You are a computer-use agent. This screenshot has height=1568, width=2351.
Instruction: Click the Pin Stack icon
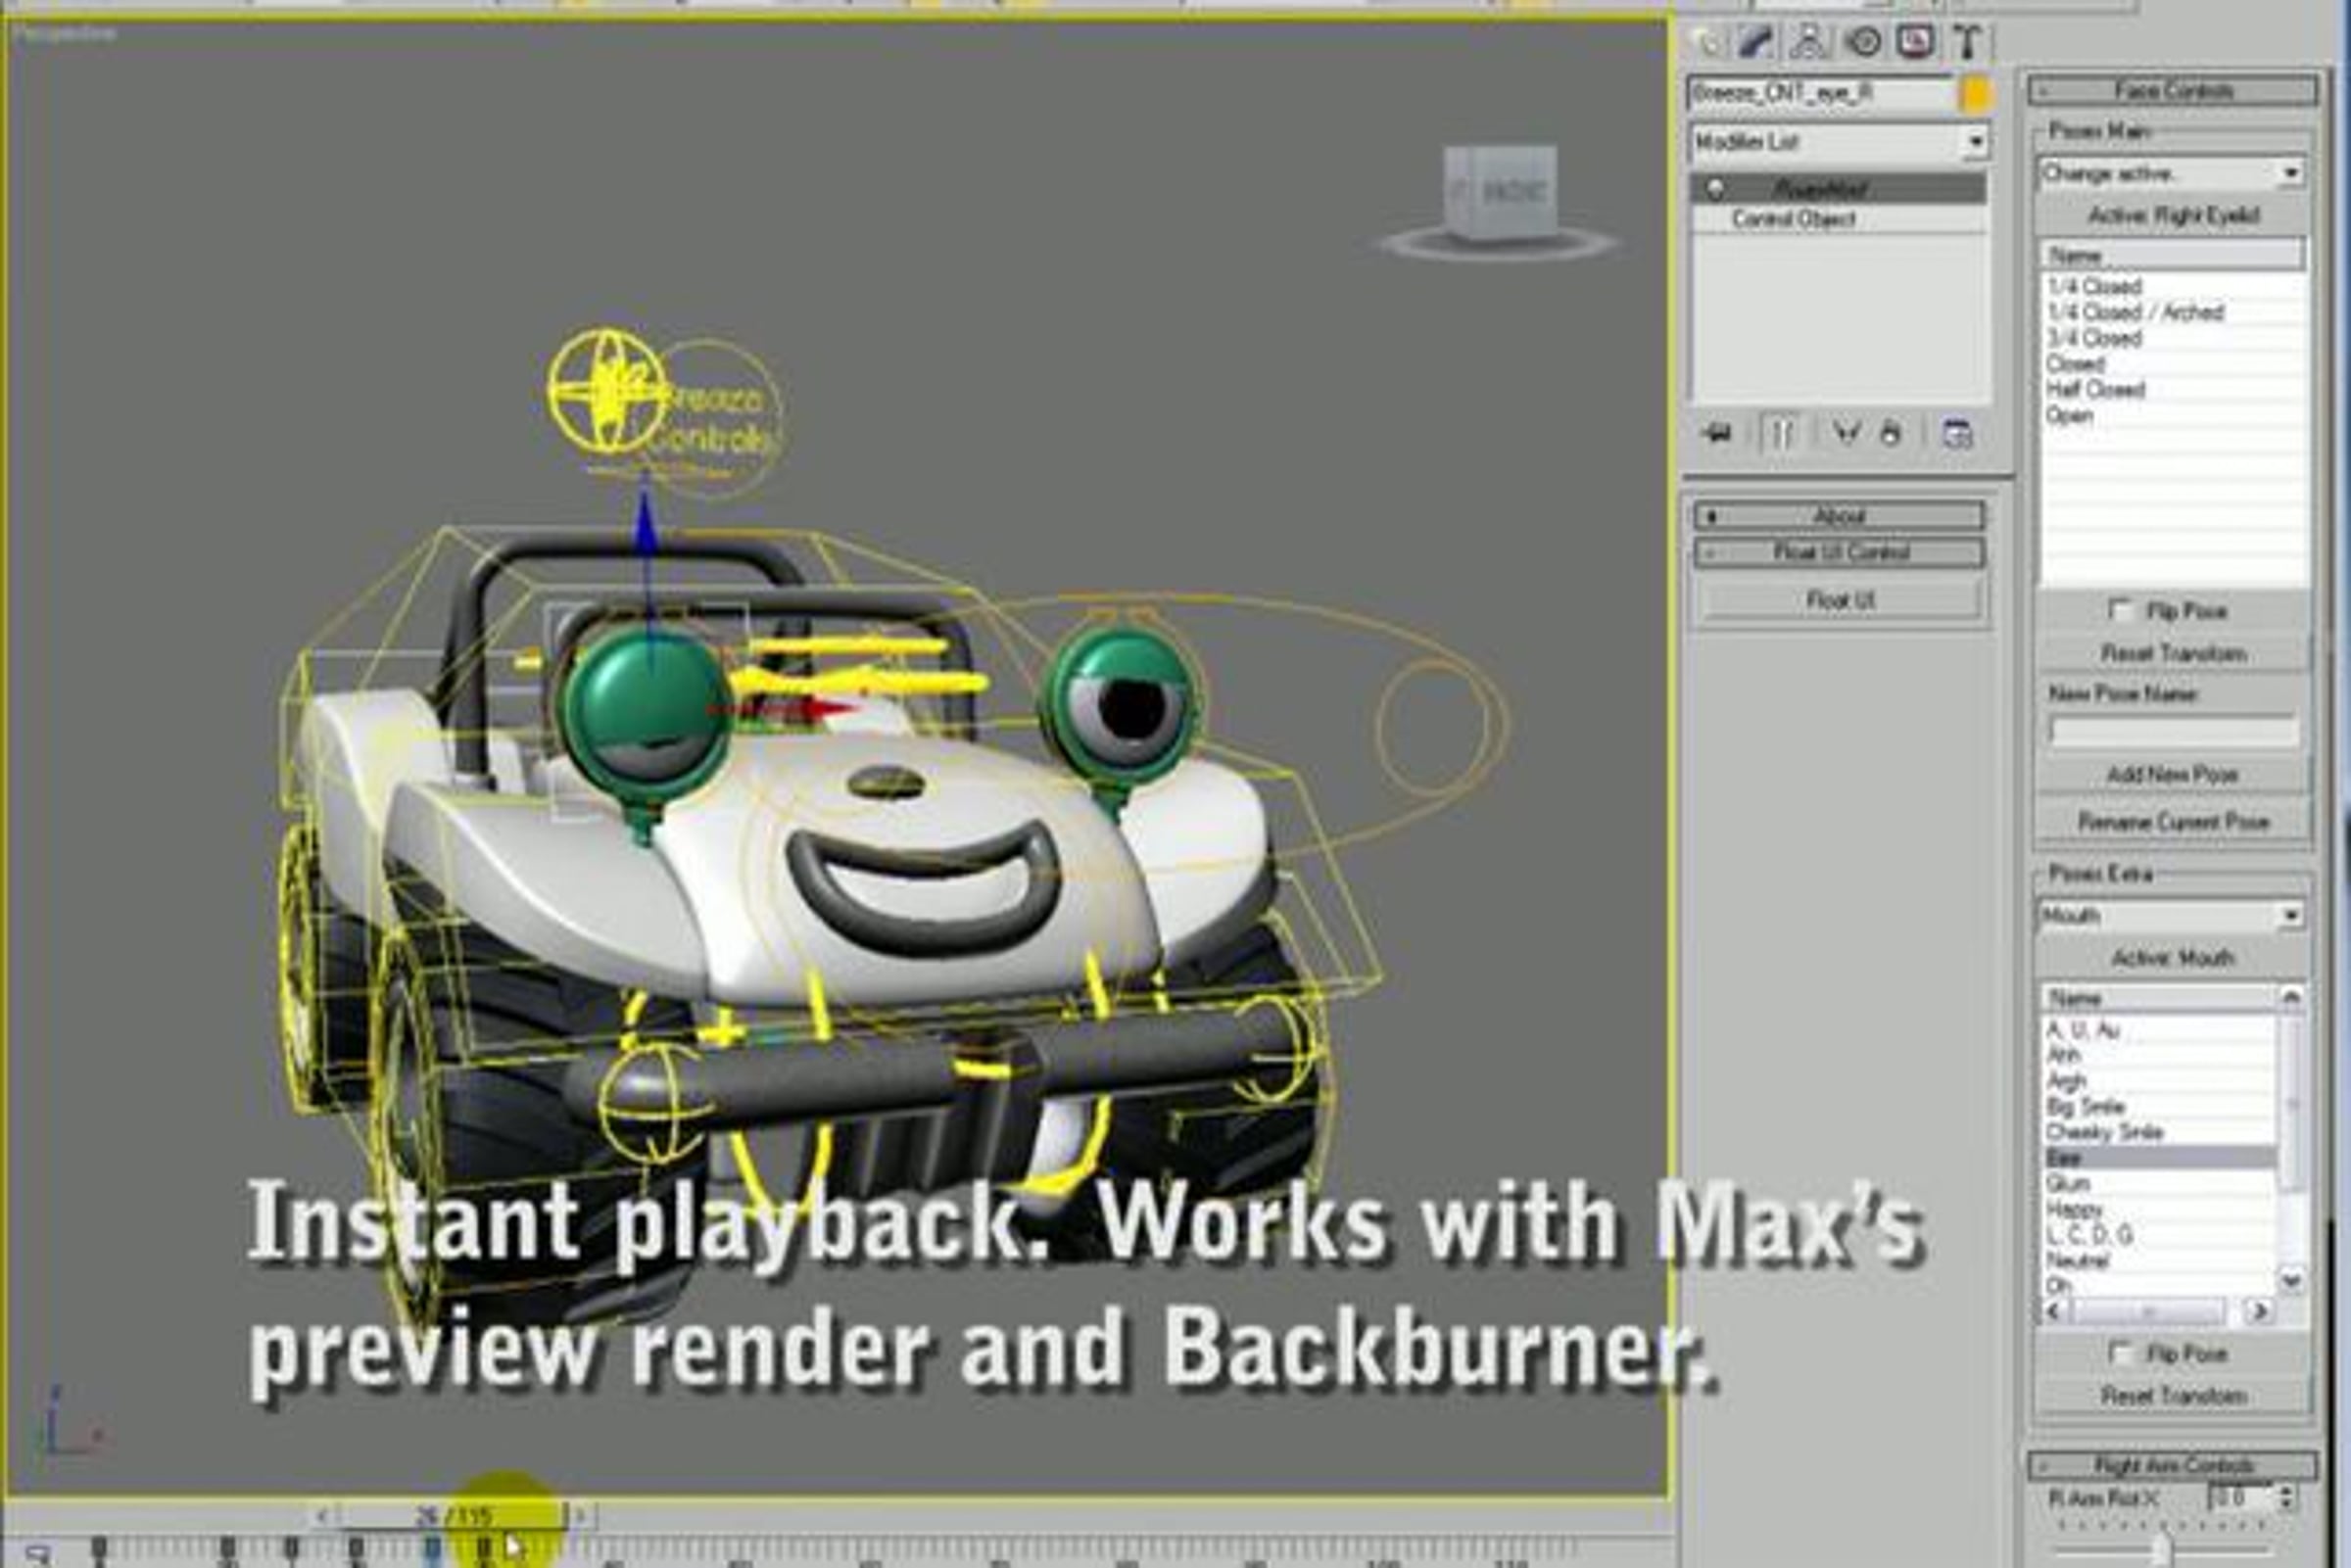(1717, 434)
